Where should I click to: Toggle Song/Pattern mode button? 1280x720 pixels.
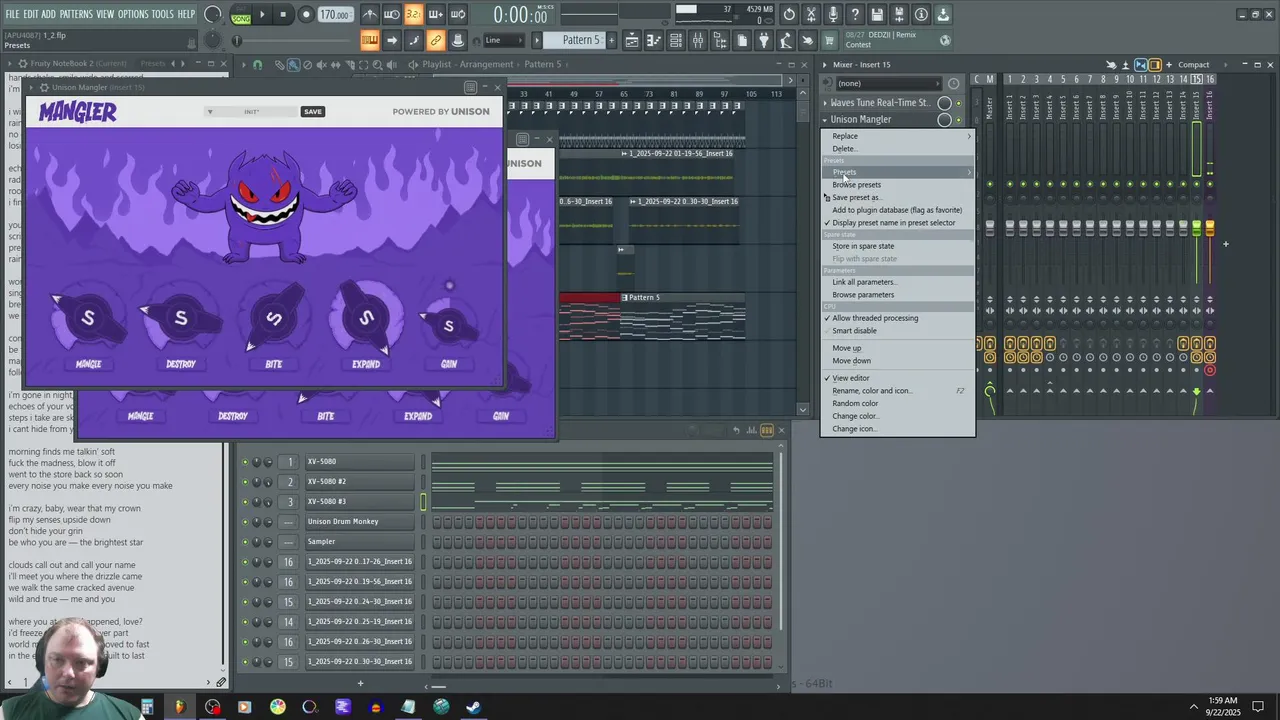pyautogui.click(x=241, y=15)
